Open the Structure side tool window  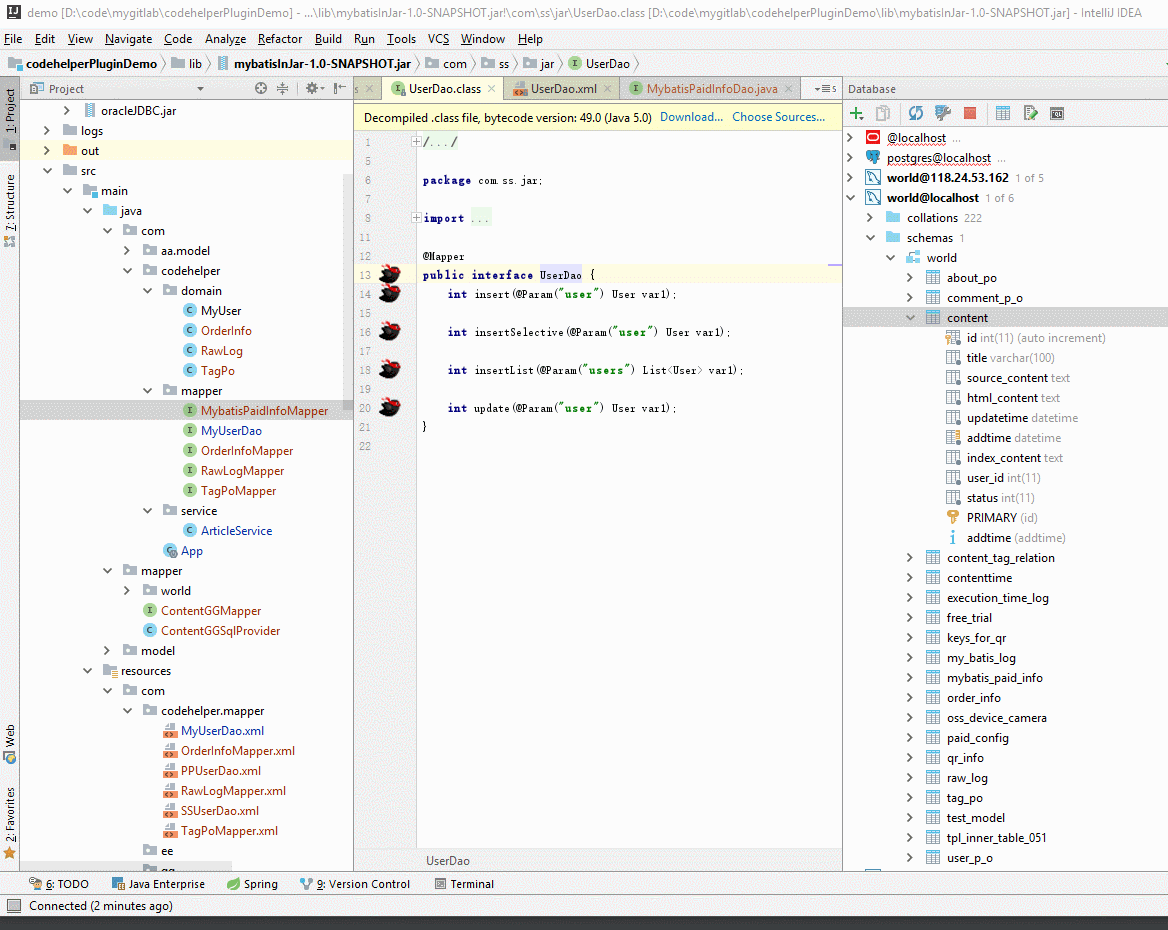tap(10, 209)
